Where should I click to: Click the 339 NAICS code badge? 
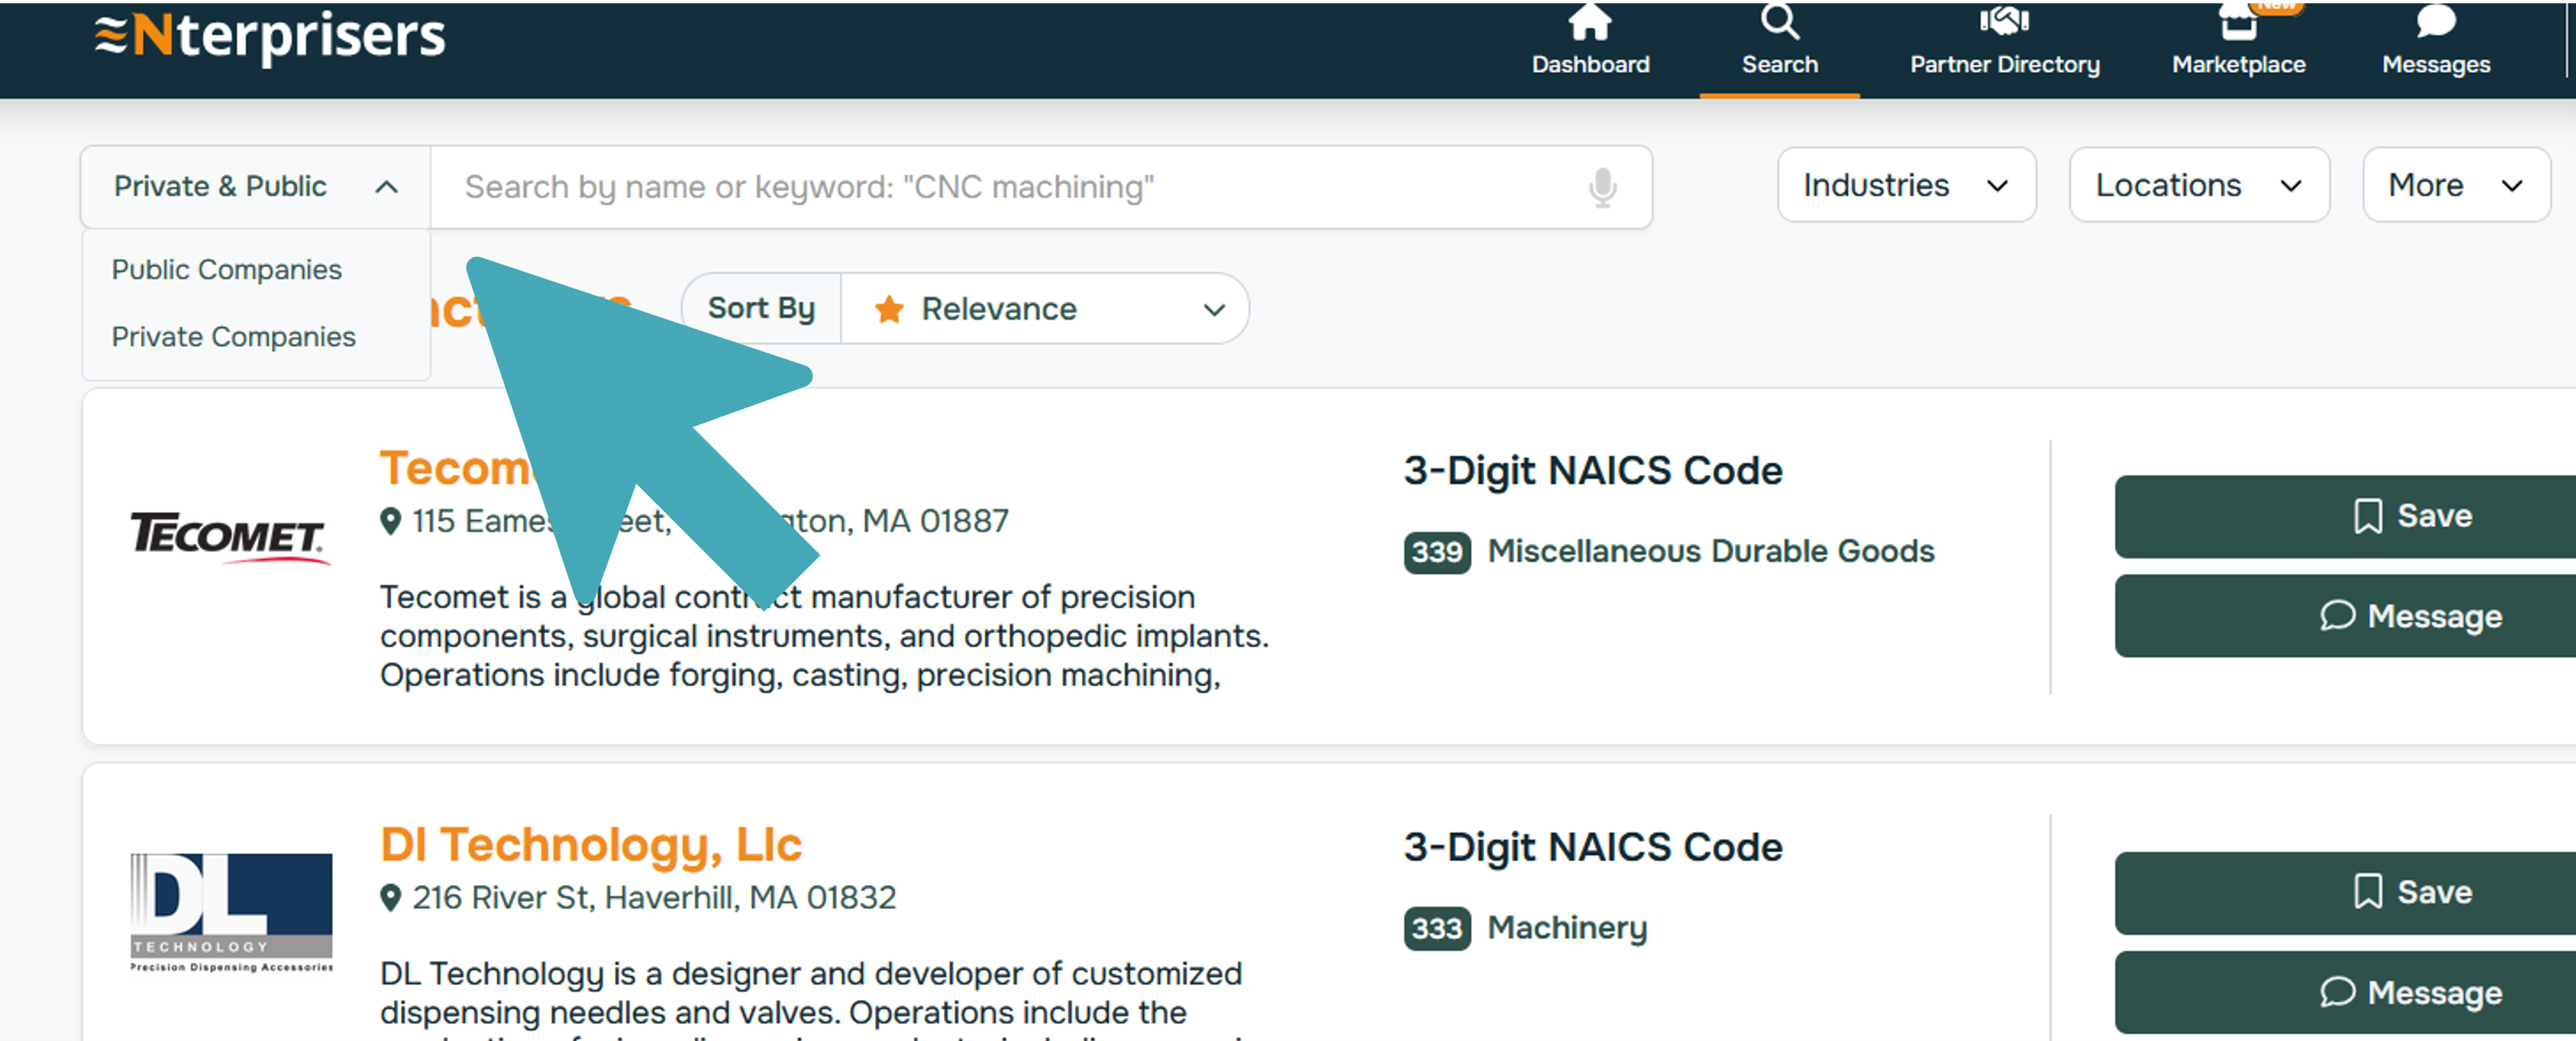(x=1437, y=552)
